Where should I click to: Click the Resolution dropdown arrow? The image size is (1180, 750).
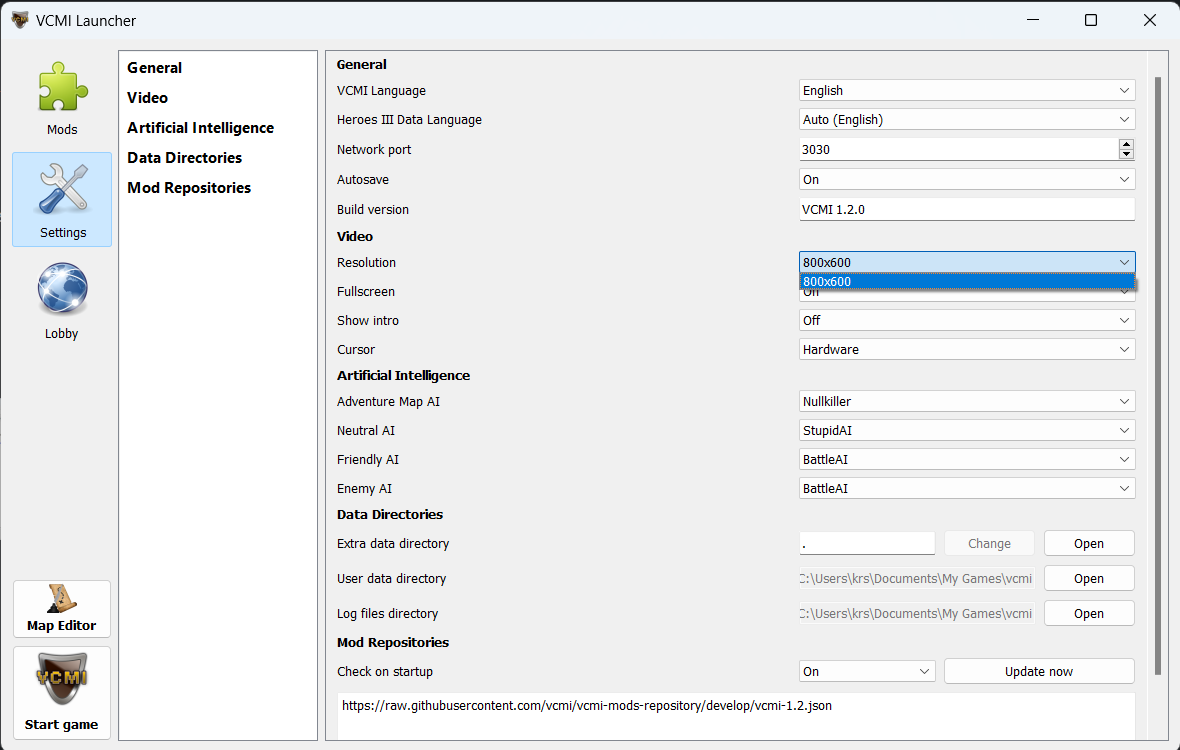tap(1125, 262)
